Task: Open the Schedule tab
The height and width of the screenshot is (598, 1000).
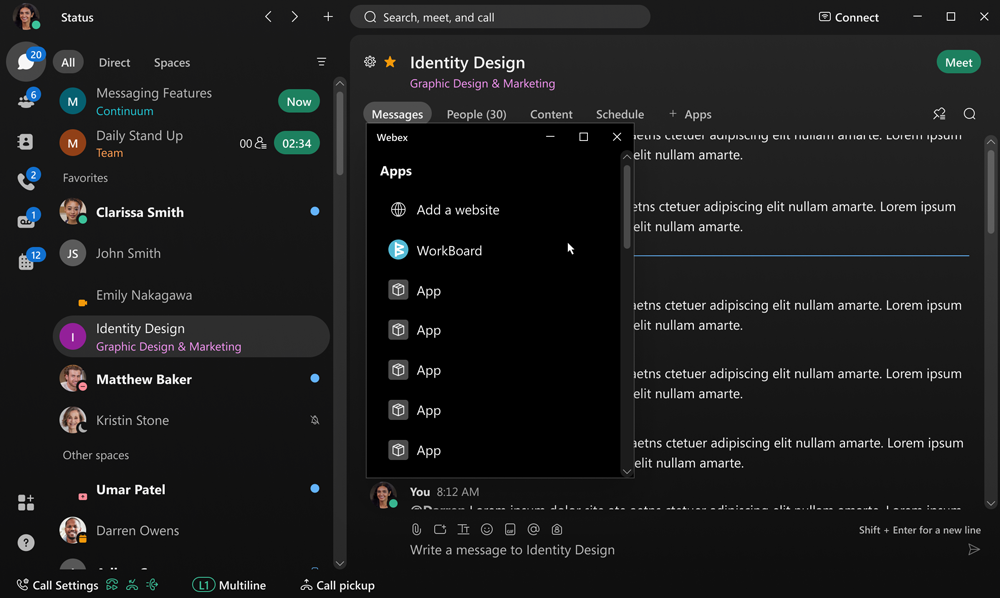Action: click(620, 114)
